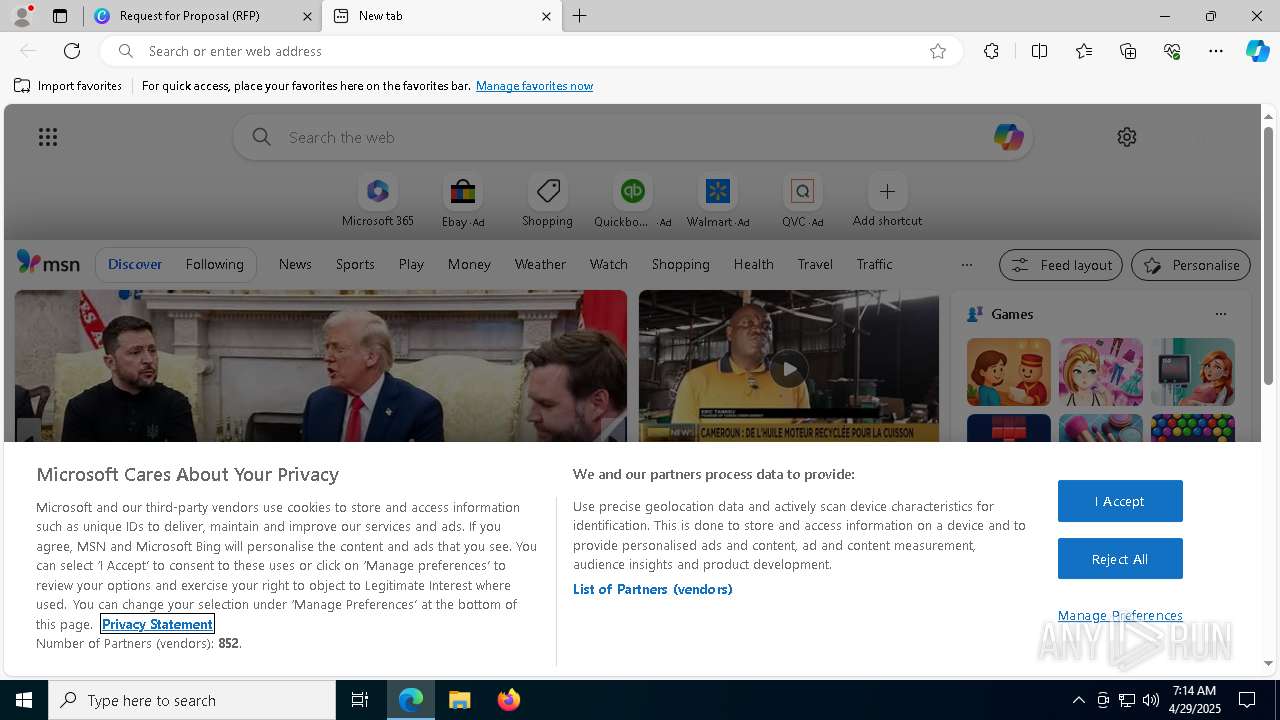Screen dimensions: 1280x720
Task: Add this page to favorites star
Action: click(937, 51)
